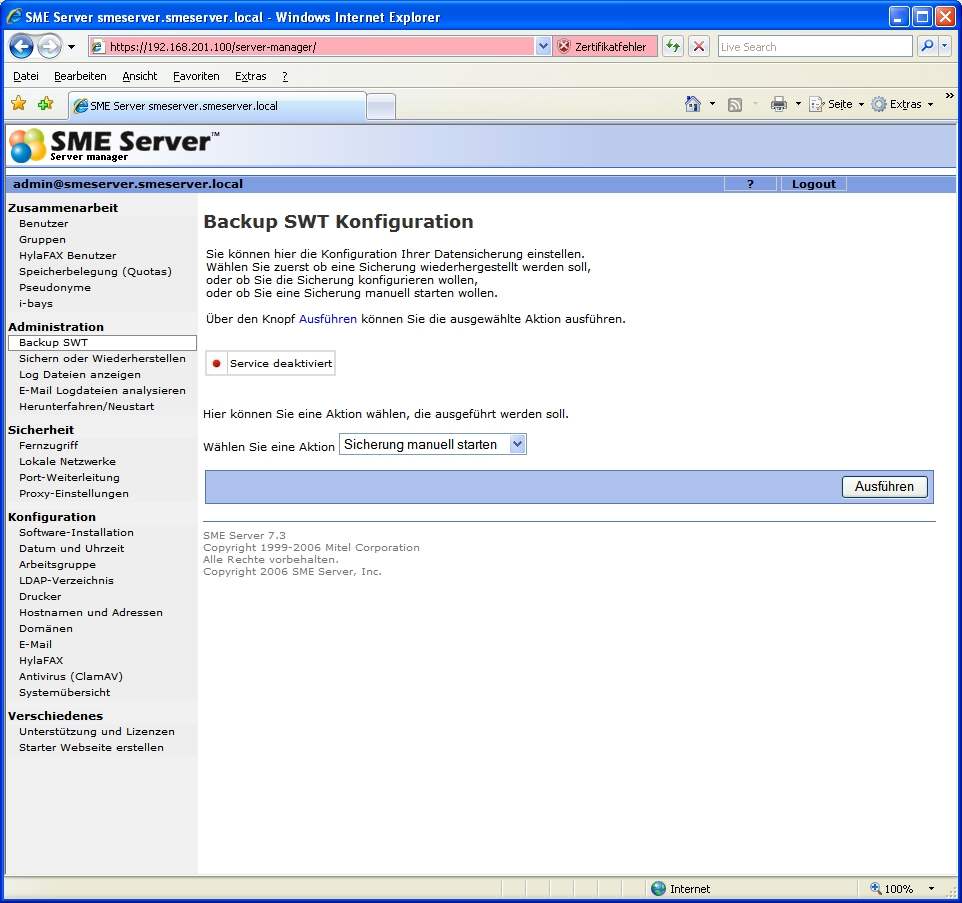Open the Favoriten menu

pyautogui.click(x=196, y=76)
